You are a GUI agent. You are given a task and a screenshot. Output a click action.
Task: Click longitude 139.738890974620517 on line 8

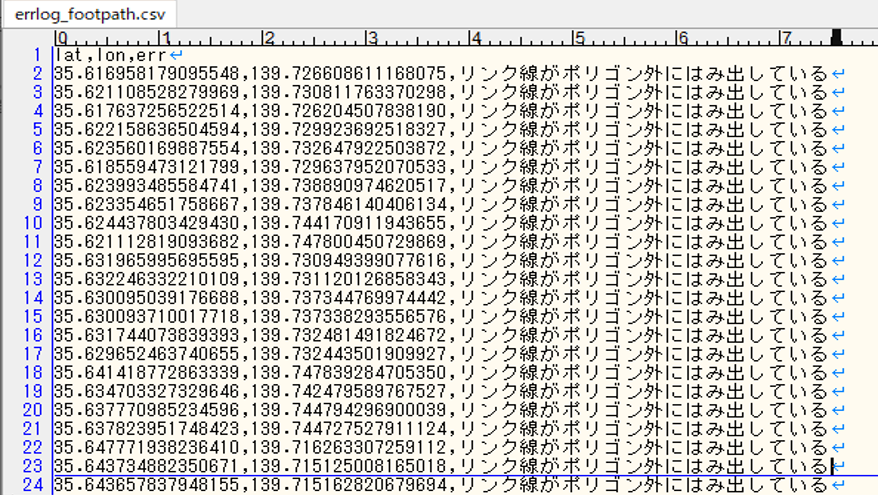[348, 185]
